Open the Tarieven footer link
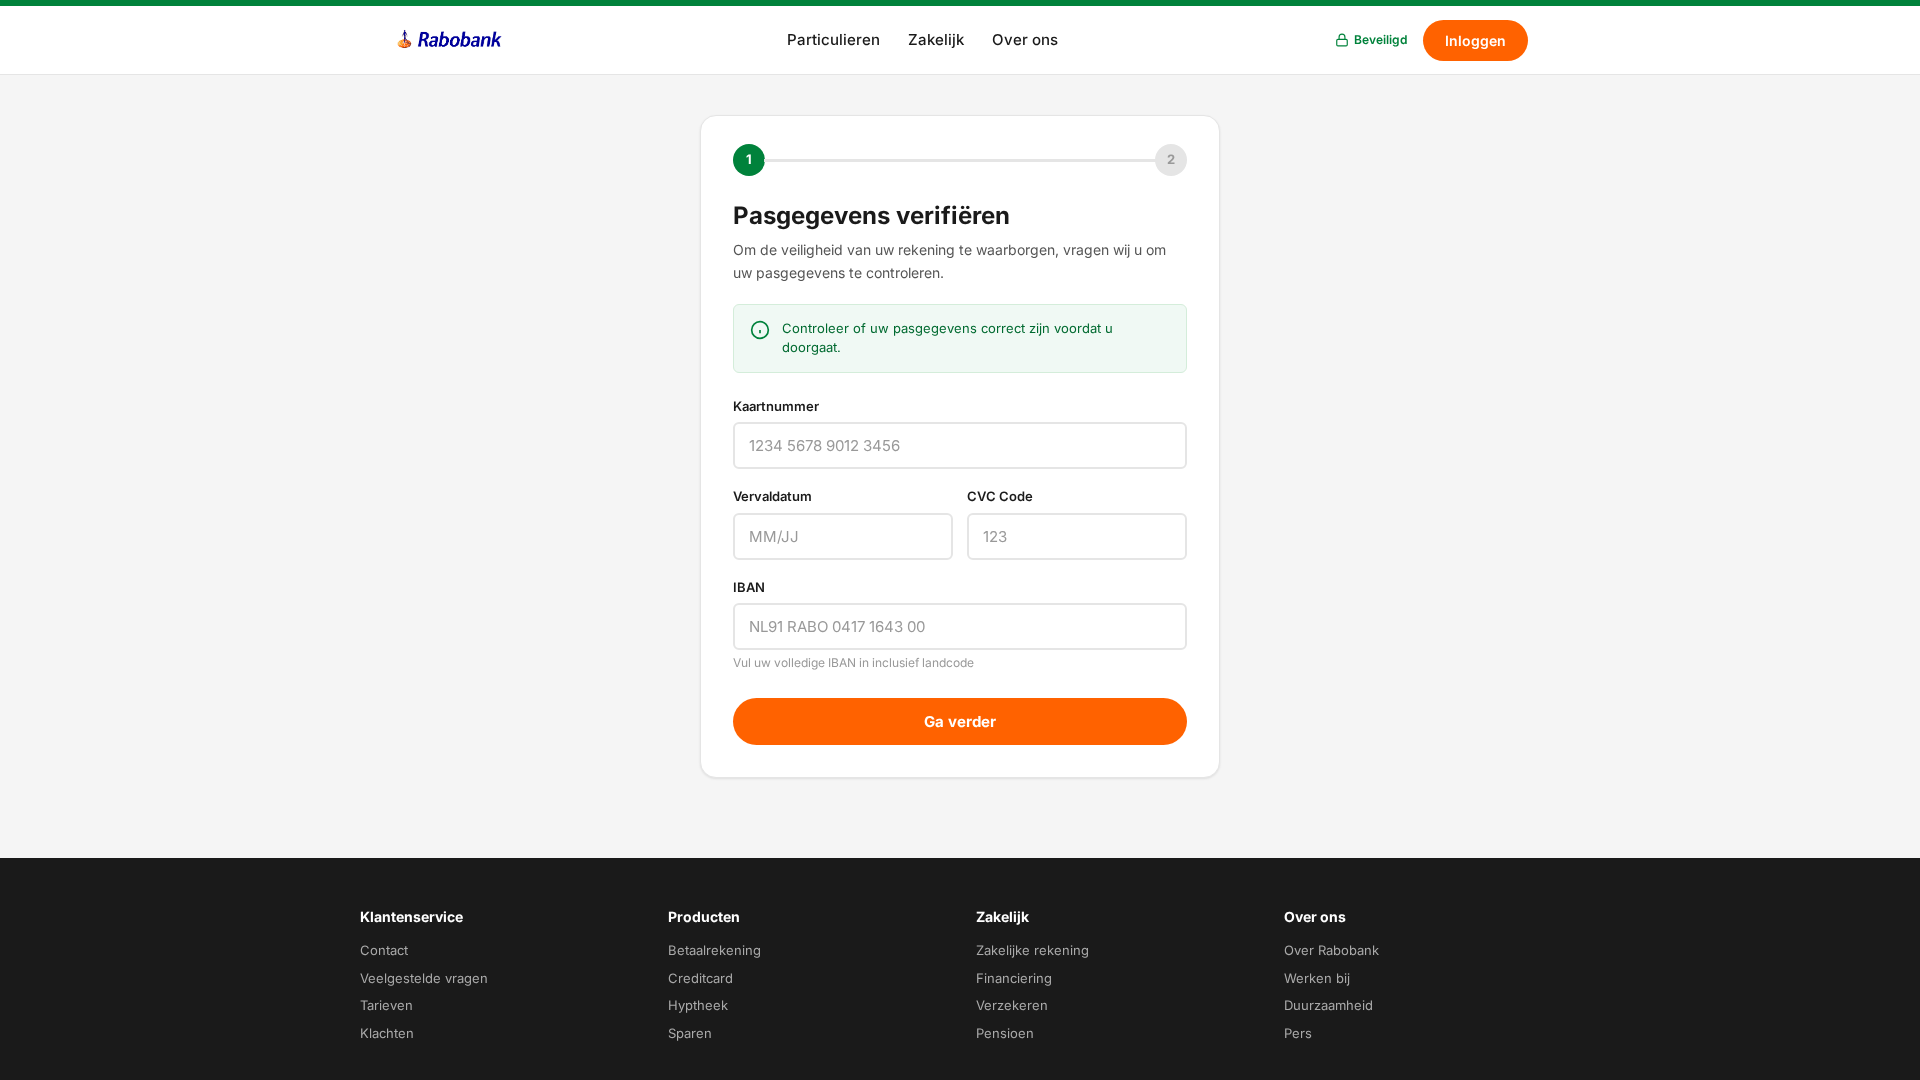Screen dimensions: 1920x1080 (386, 1005)
